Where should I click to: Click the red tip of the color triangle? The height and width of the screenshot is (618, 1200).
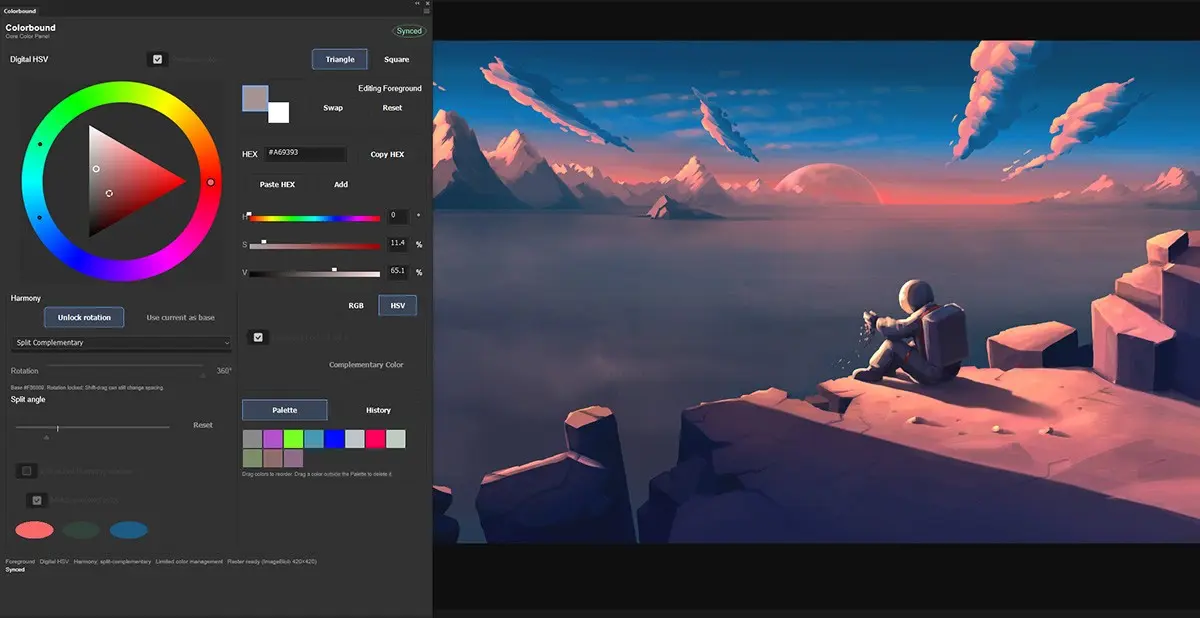pos(182,182)
